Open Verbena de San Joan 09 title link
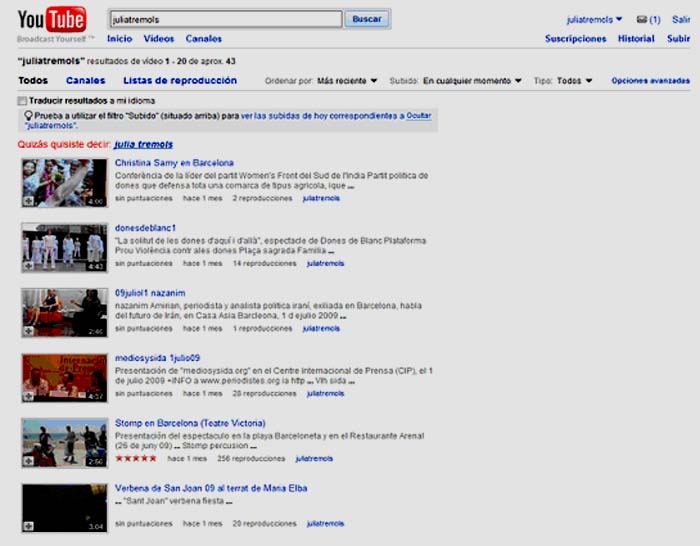This screenshot has width=700, height=546. (x=211, y=488)
